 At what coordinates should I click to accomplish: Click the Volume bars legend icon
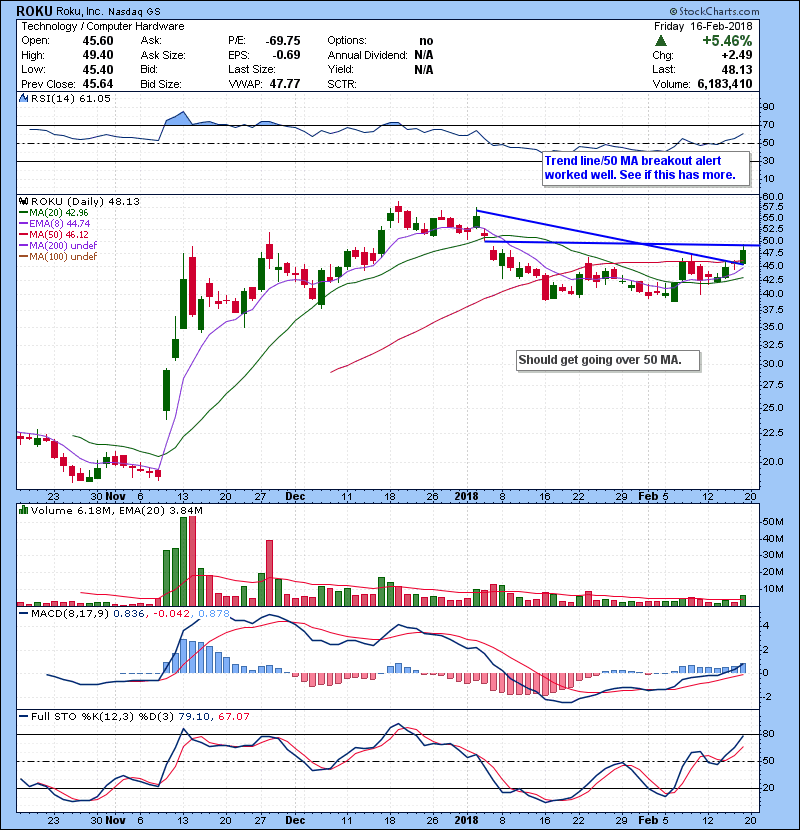coord(23,510)
